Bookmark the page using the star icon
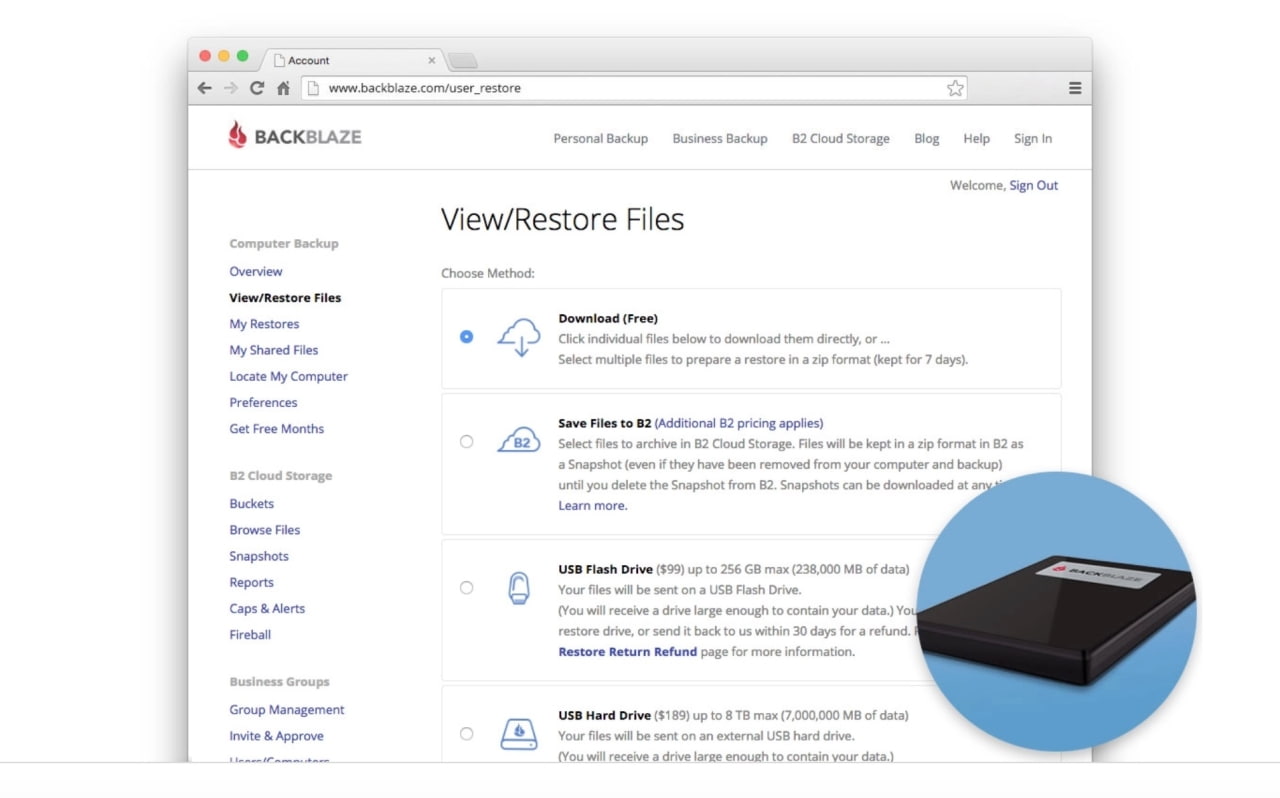The height and width of the screenshot is (798, 1280). coord(955,88)
